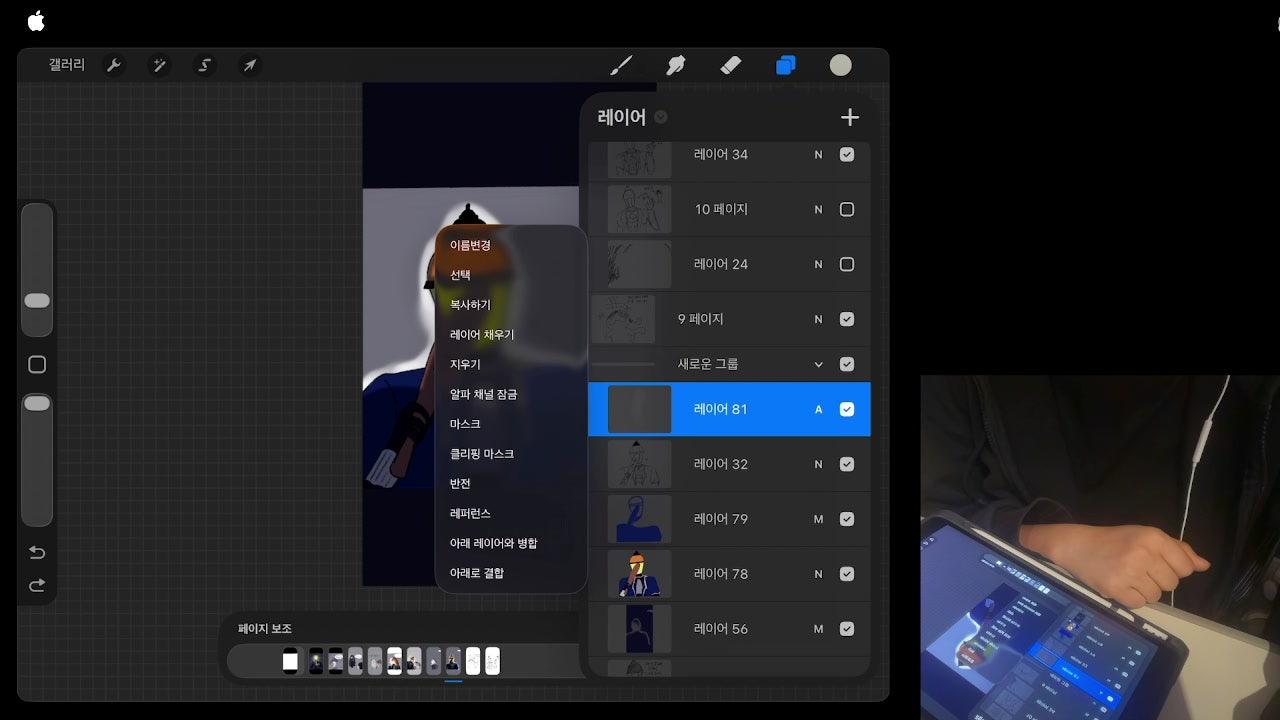Image resolution: width=1280 pixels, height=720 pixels.
Task: Activate the Selection S-shaped tool
Action: (x=205, y=65)
